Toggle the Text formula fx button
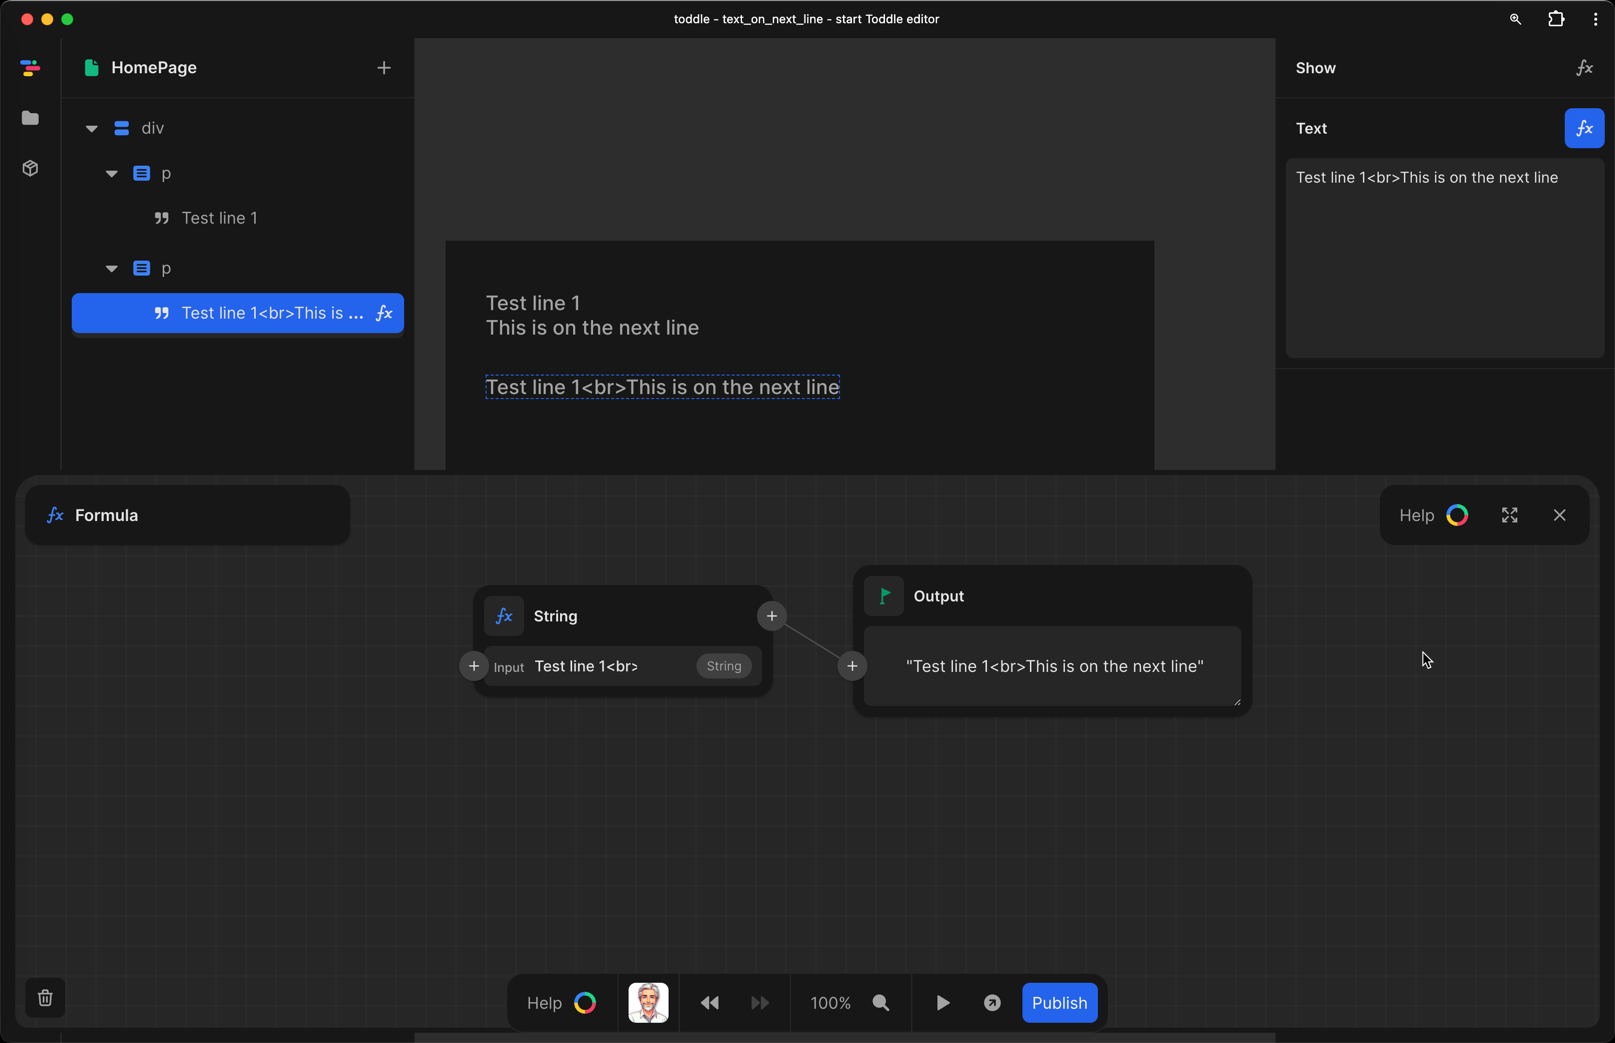The height and width of the screenshot is (1043, 1615). (1584, 128)
